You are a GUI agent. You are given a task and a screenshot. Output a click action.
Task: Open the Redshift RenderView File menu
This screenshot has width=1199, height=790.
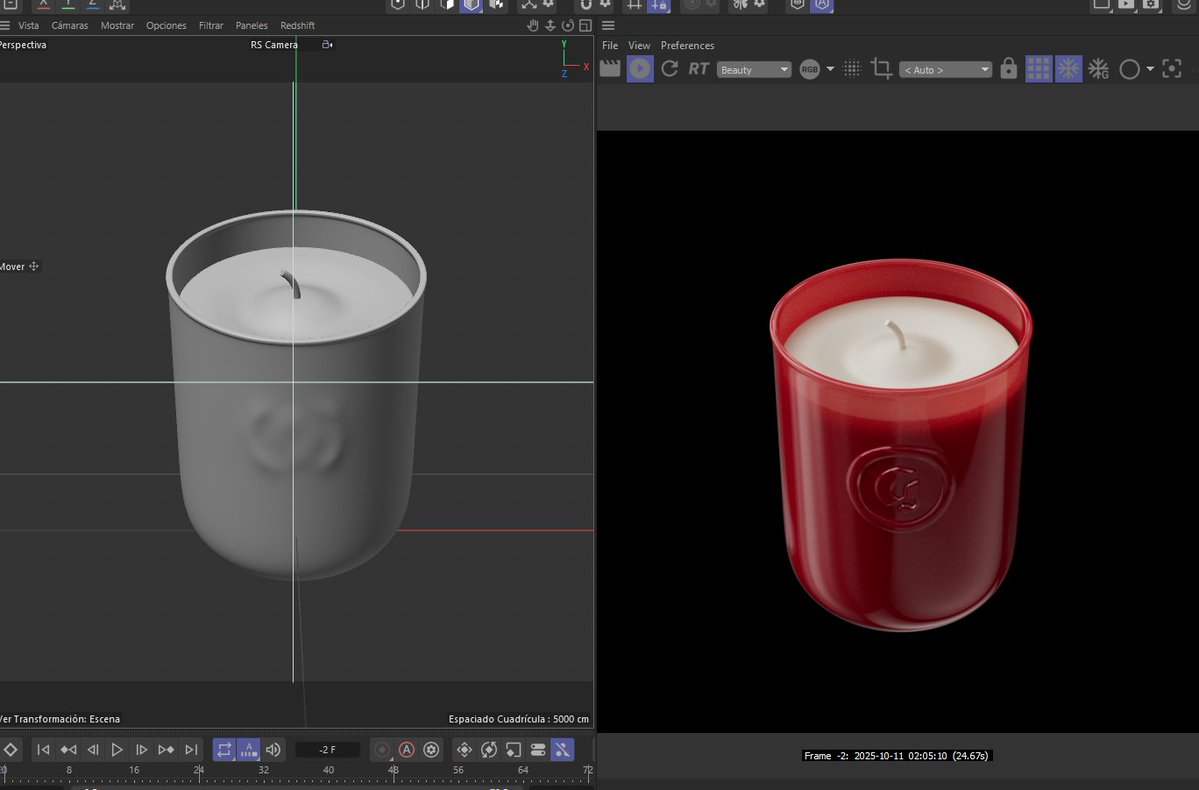610,45
